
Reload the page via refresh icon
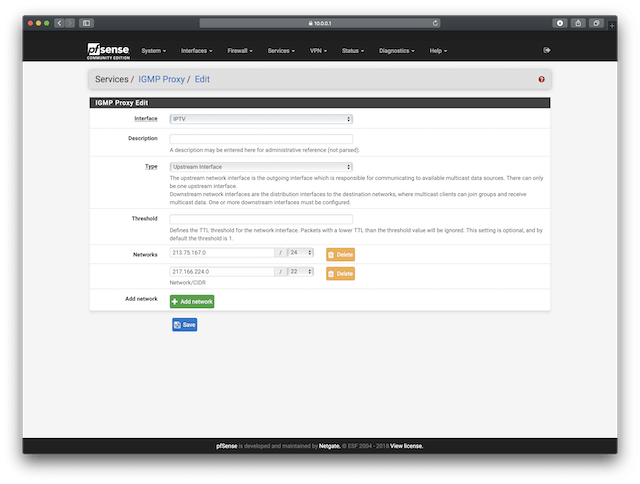coord(435,23)
